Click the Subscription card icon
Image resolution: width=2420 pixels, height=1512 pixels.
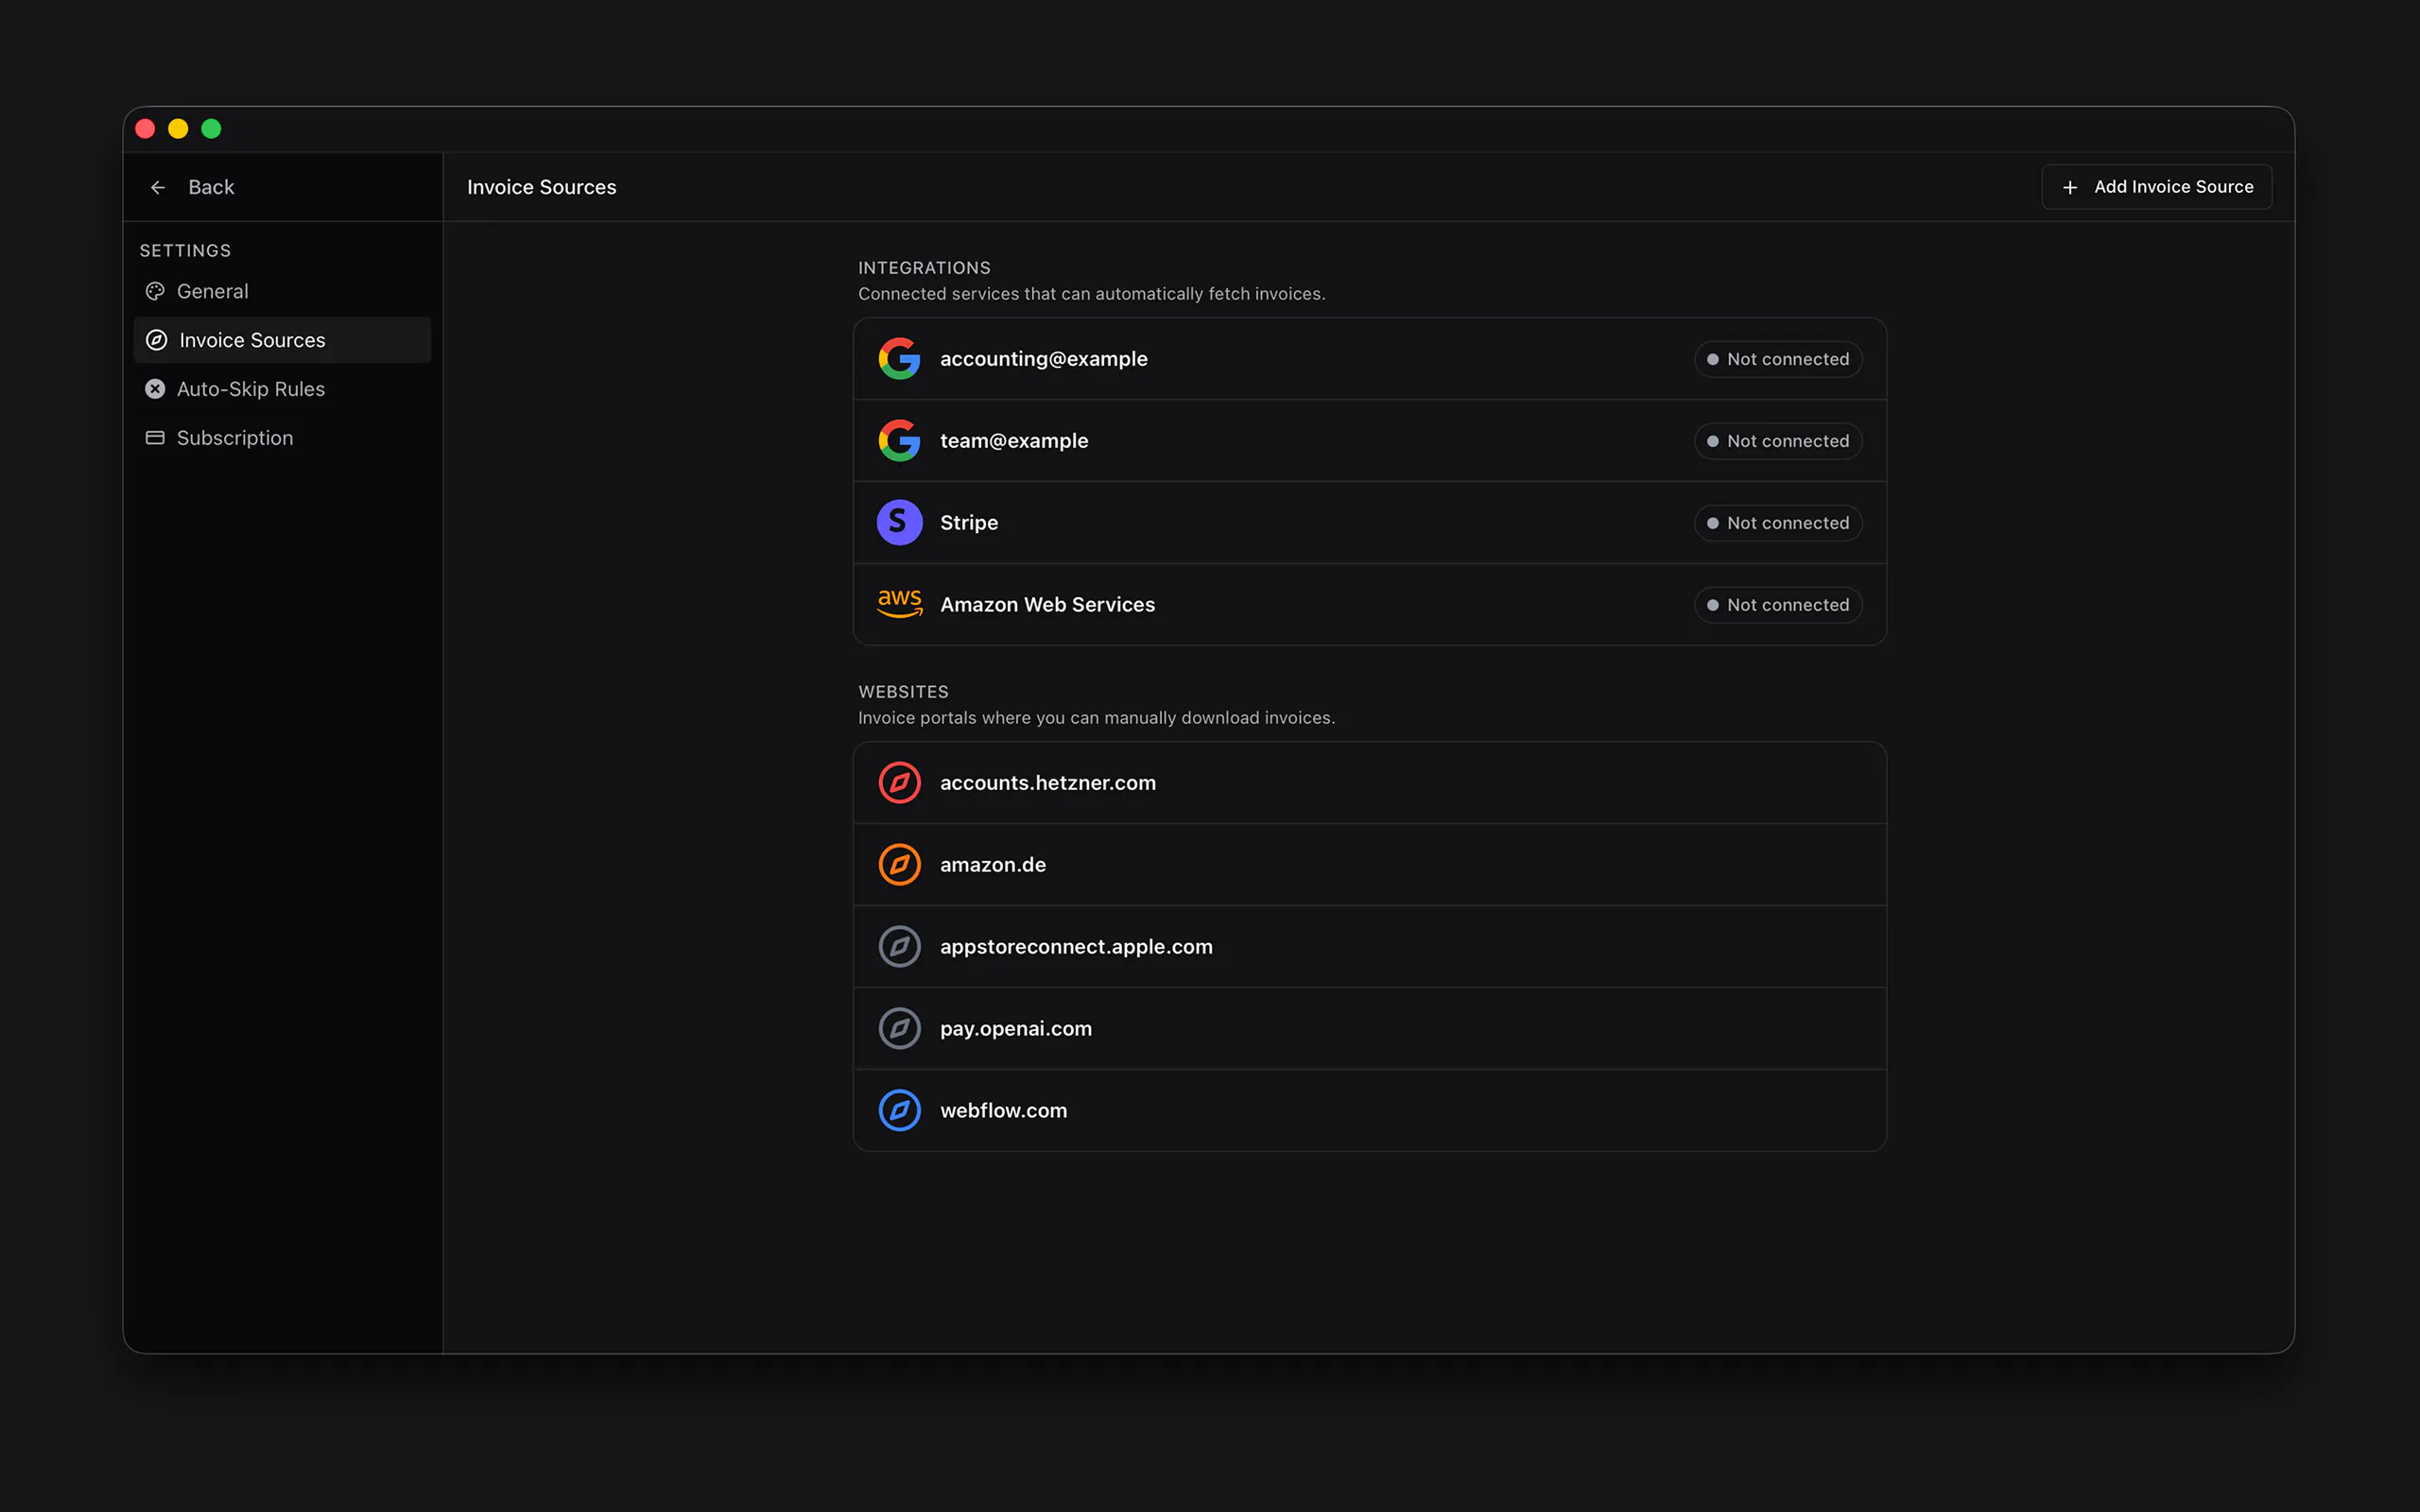click(155, 438)
